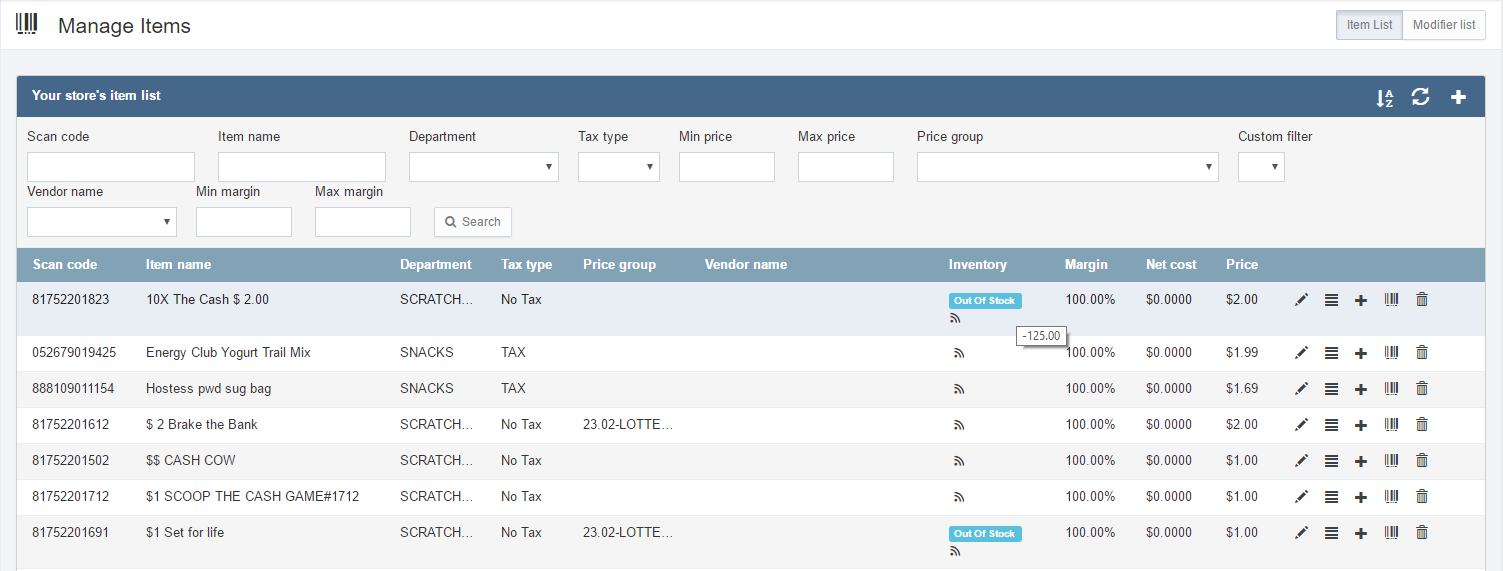Open the Department filter dropdown
Screen dimensions: 1503x571
coord(483,167)
